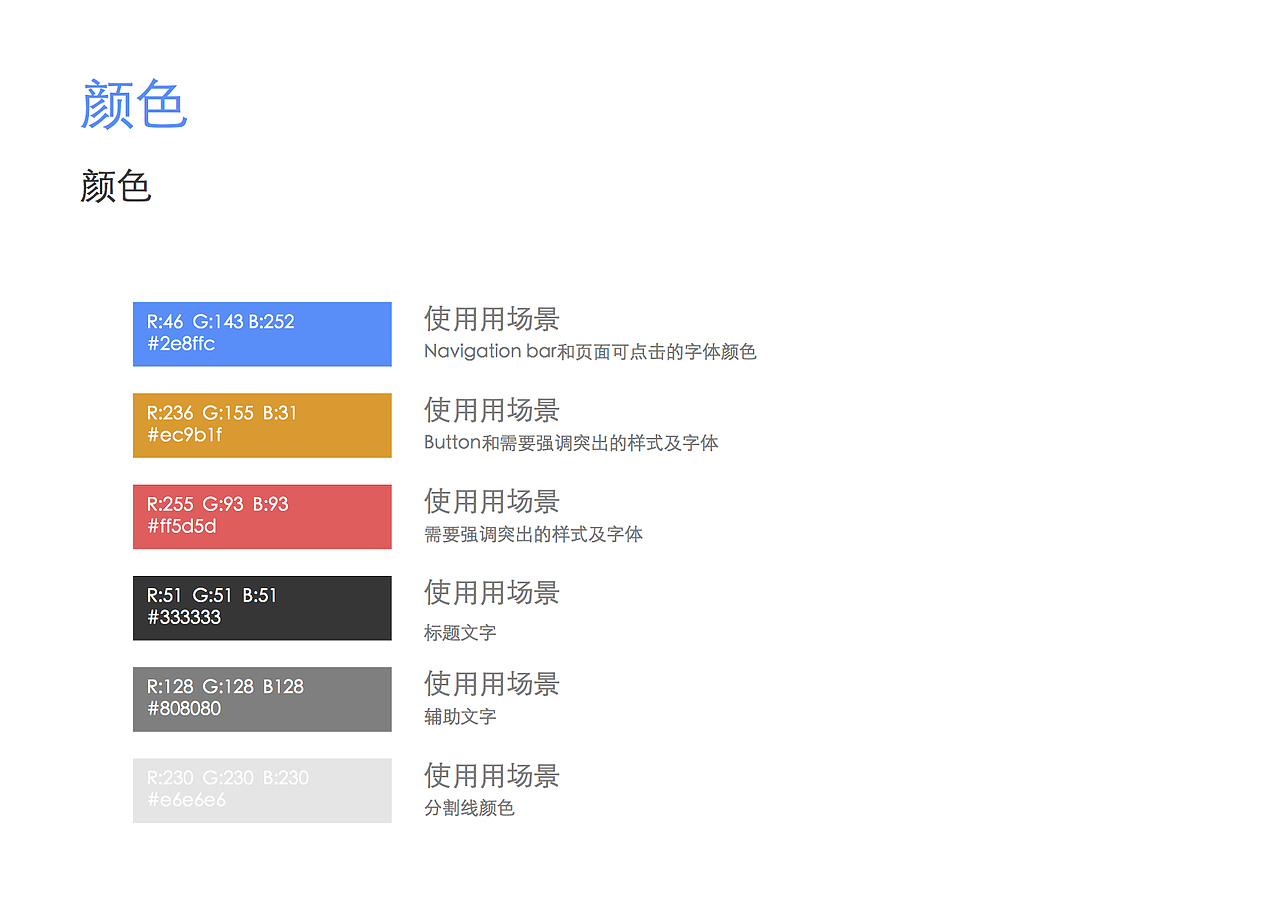
Task: Select the dark #333333 color swatch
Action: pyautogui.click(x=262, y=608)
